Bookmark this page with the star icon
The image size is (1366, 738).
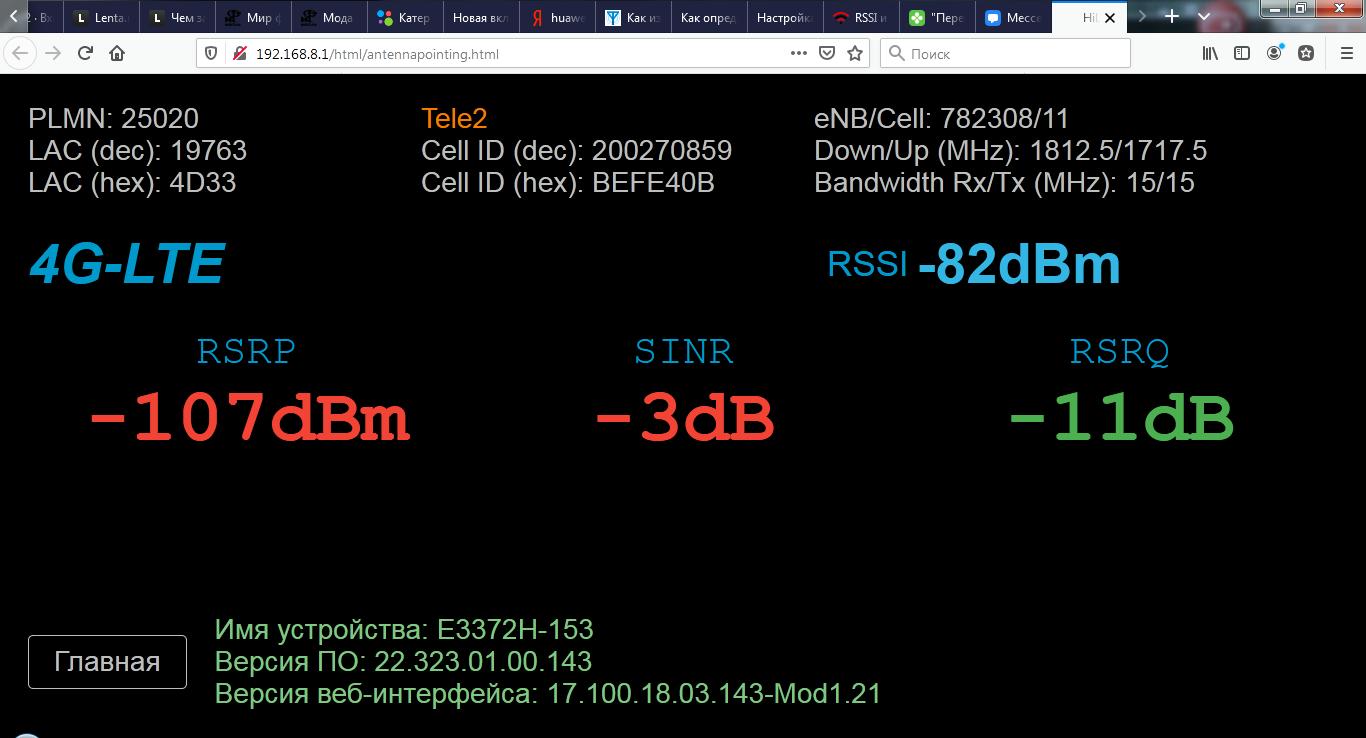pyautogui.click(x=854, y=54)
